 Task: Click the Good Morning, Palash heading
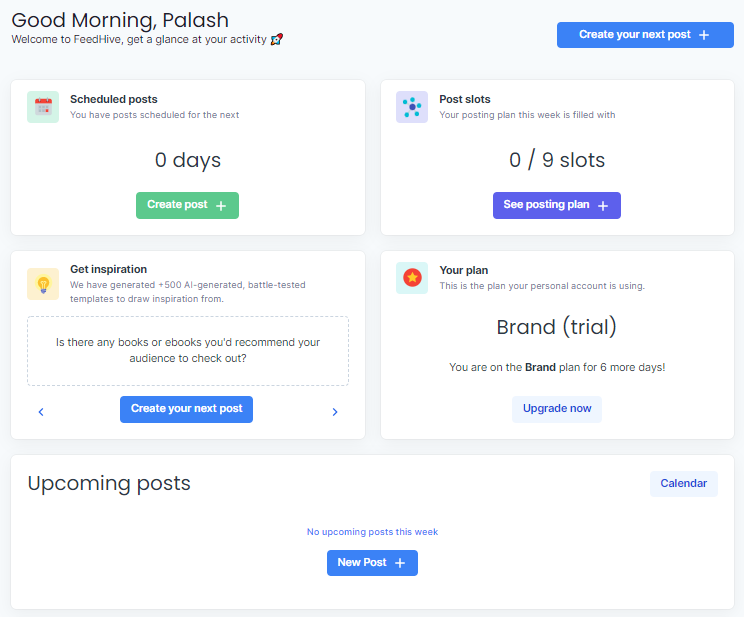120,20
